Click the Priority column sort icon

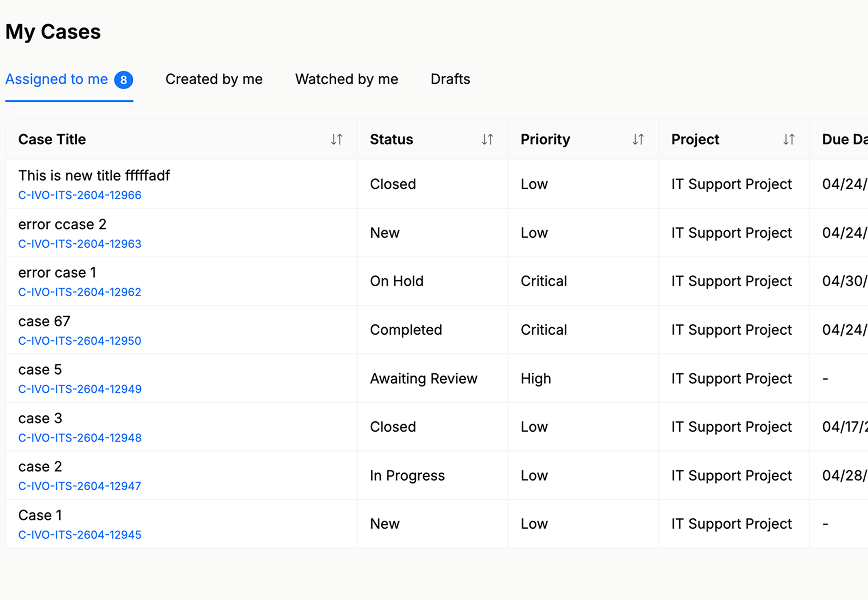[x=638, y=139]
